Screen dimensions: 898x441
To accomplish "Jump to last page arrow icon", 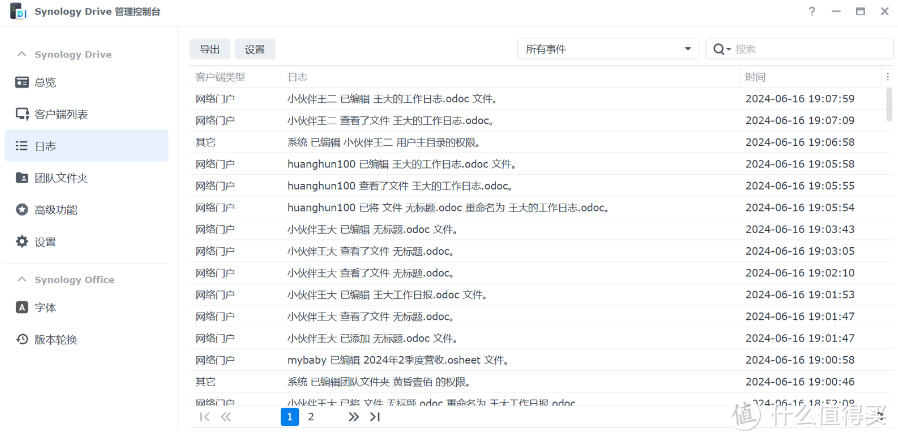I will (x=375, y=417).
